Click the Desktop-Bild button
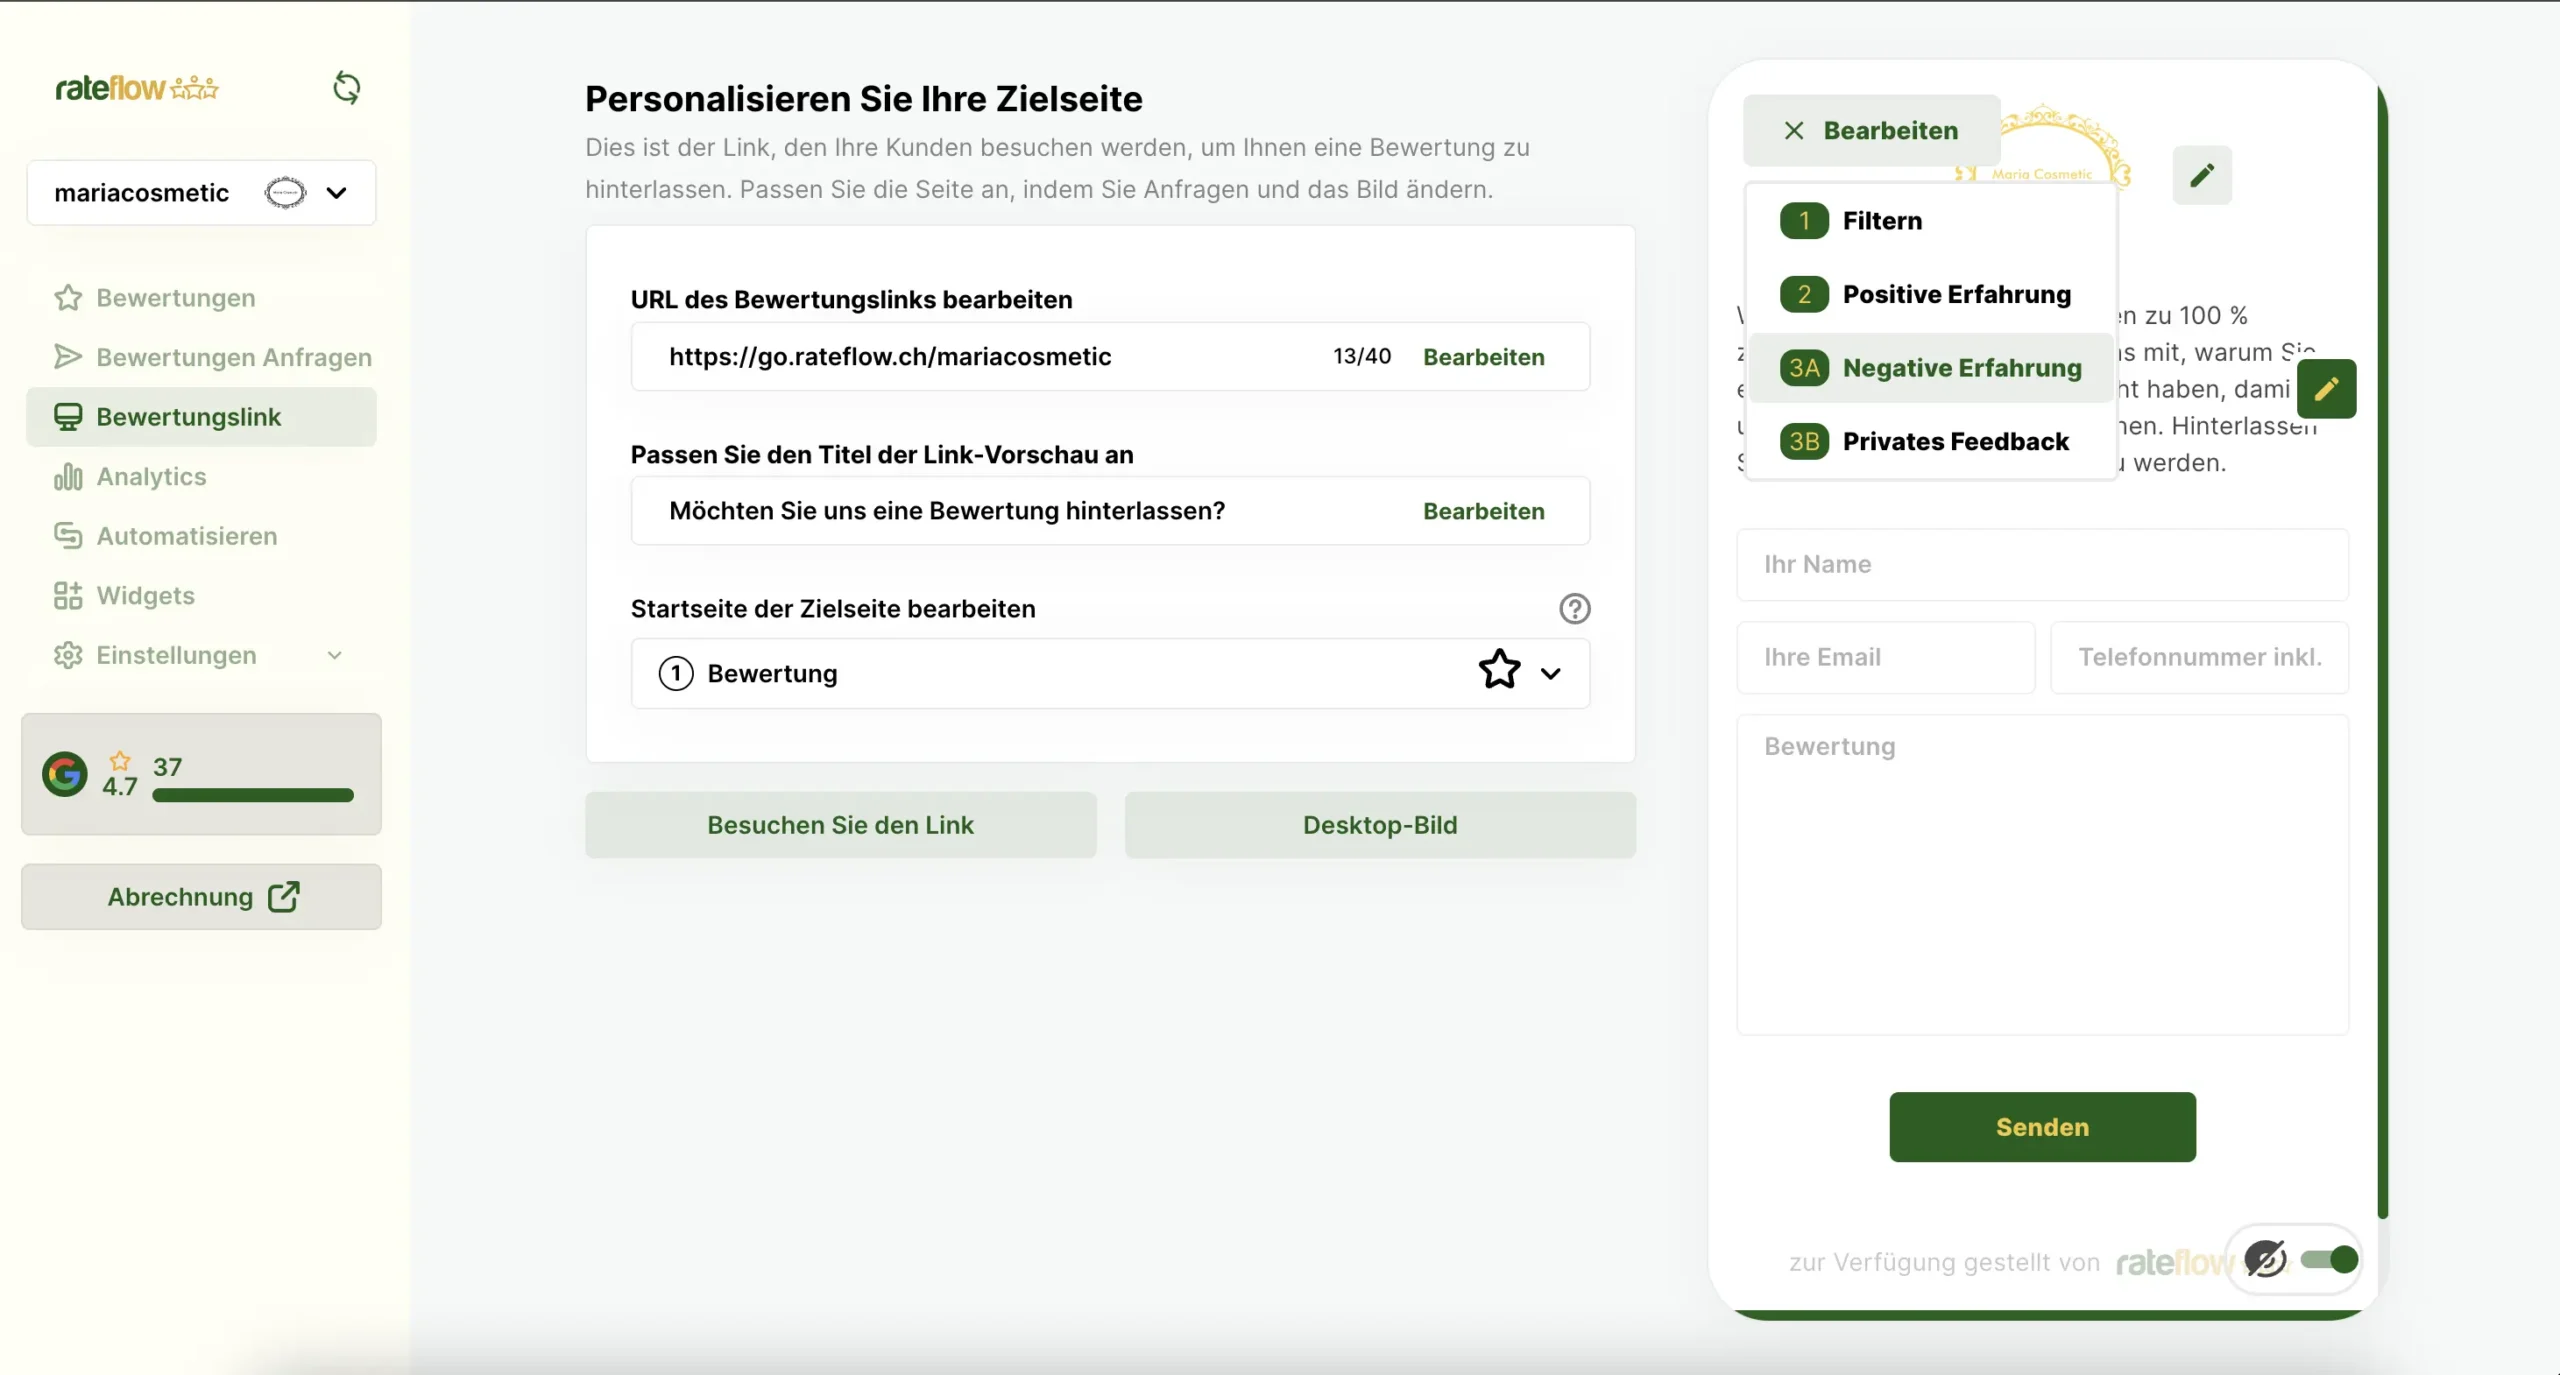Image resolution: width=2560 pixels, height=1375 pixels. (x=1379, y=825)
